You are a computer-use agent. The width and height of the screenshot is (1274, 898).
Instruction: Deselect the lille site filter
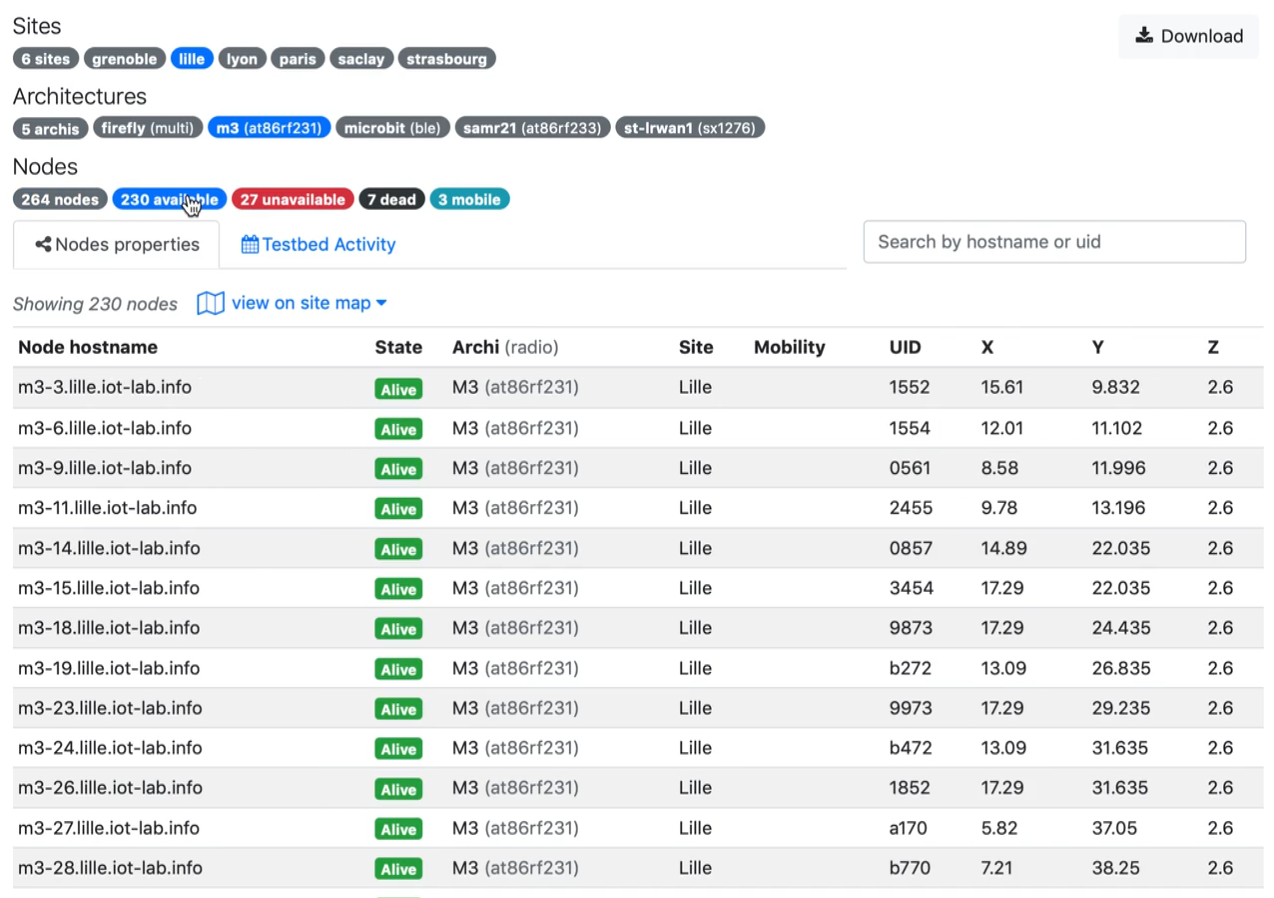[192, 59]
